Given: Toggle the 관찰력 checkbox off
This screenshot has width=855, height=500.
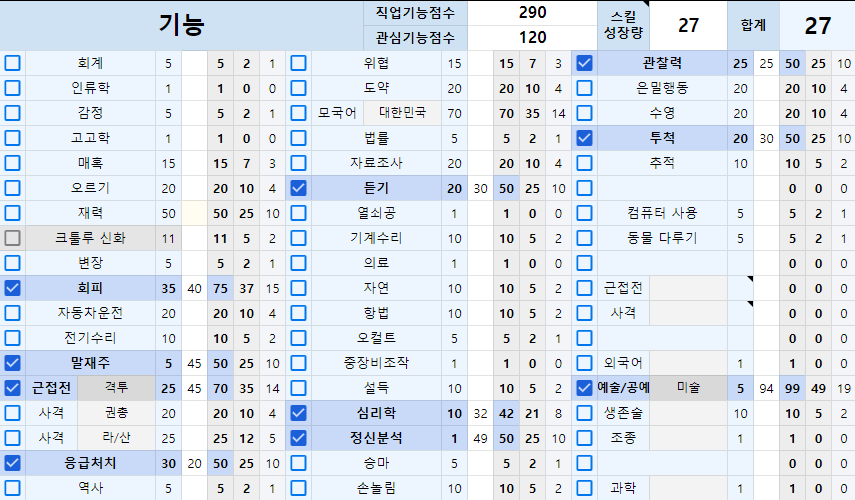Looking at the screenshot, I should [585, 63].
